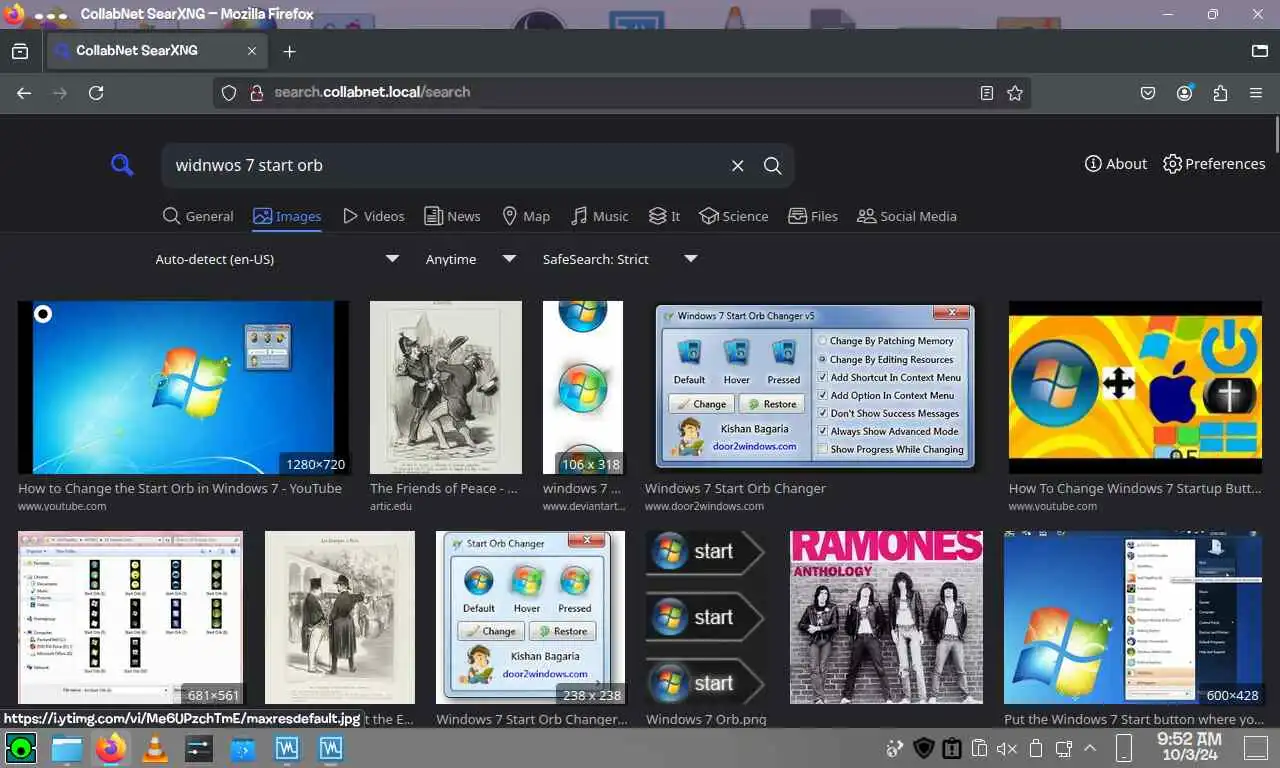Open the three start buttons Orb.png thumbnail
Screen dimensions: 1280x768
tap(705, 617)
